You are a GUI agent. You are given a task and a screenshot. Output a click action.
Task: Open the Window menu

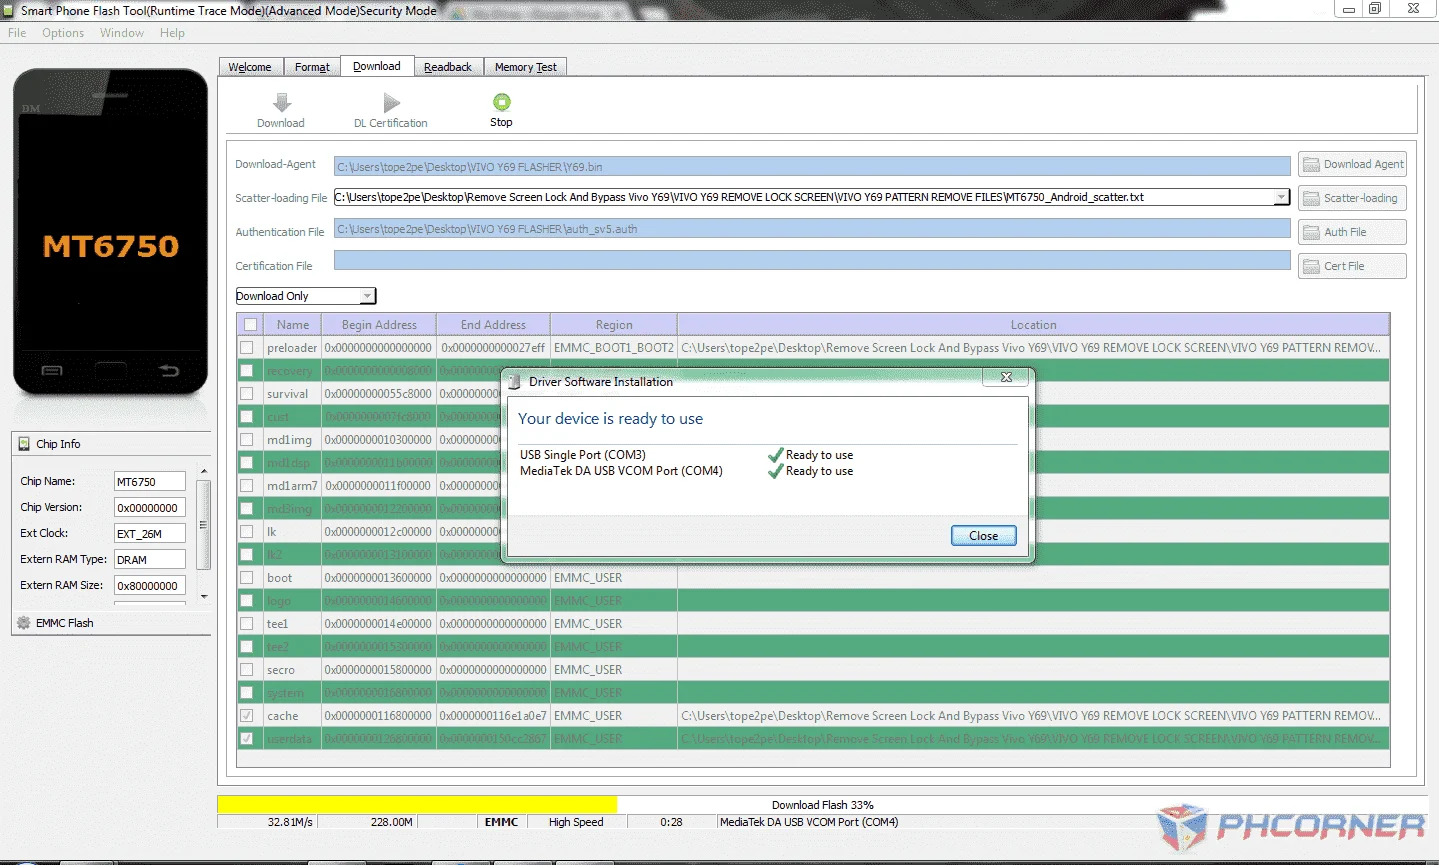point(122,33)
